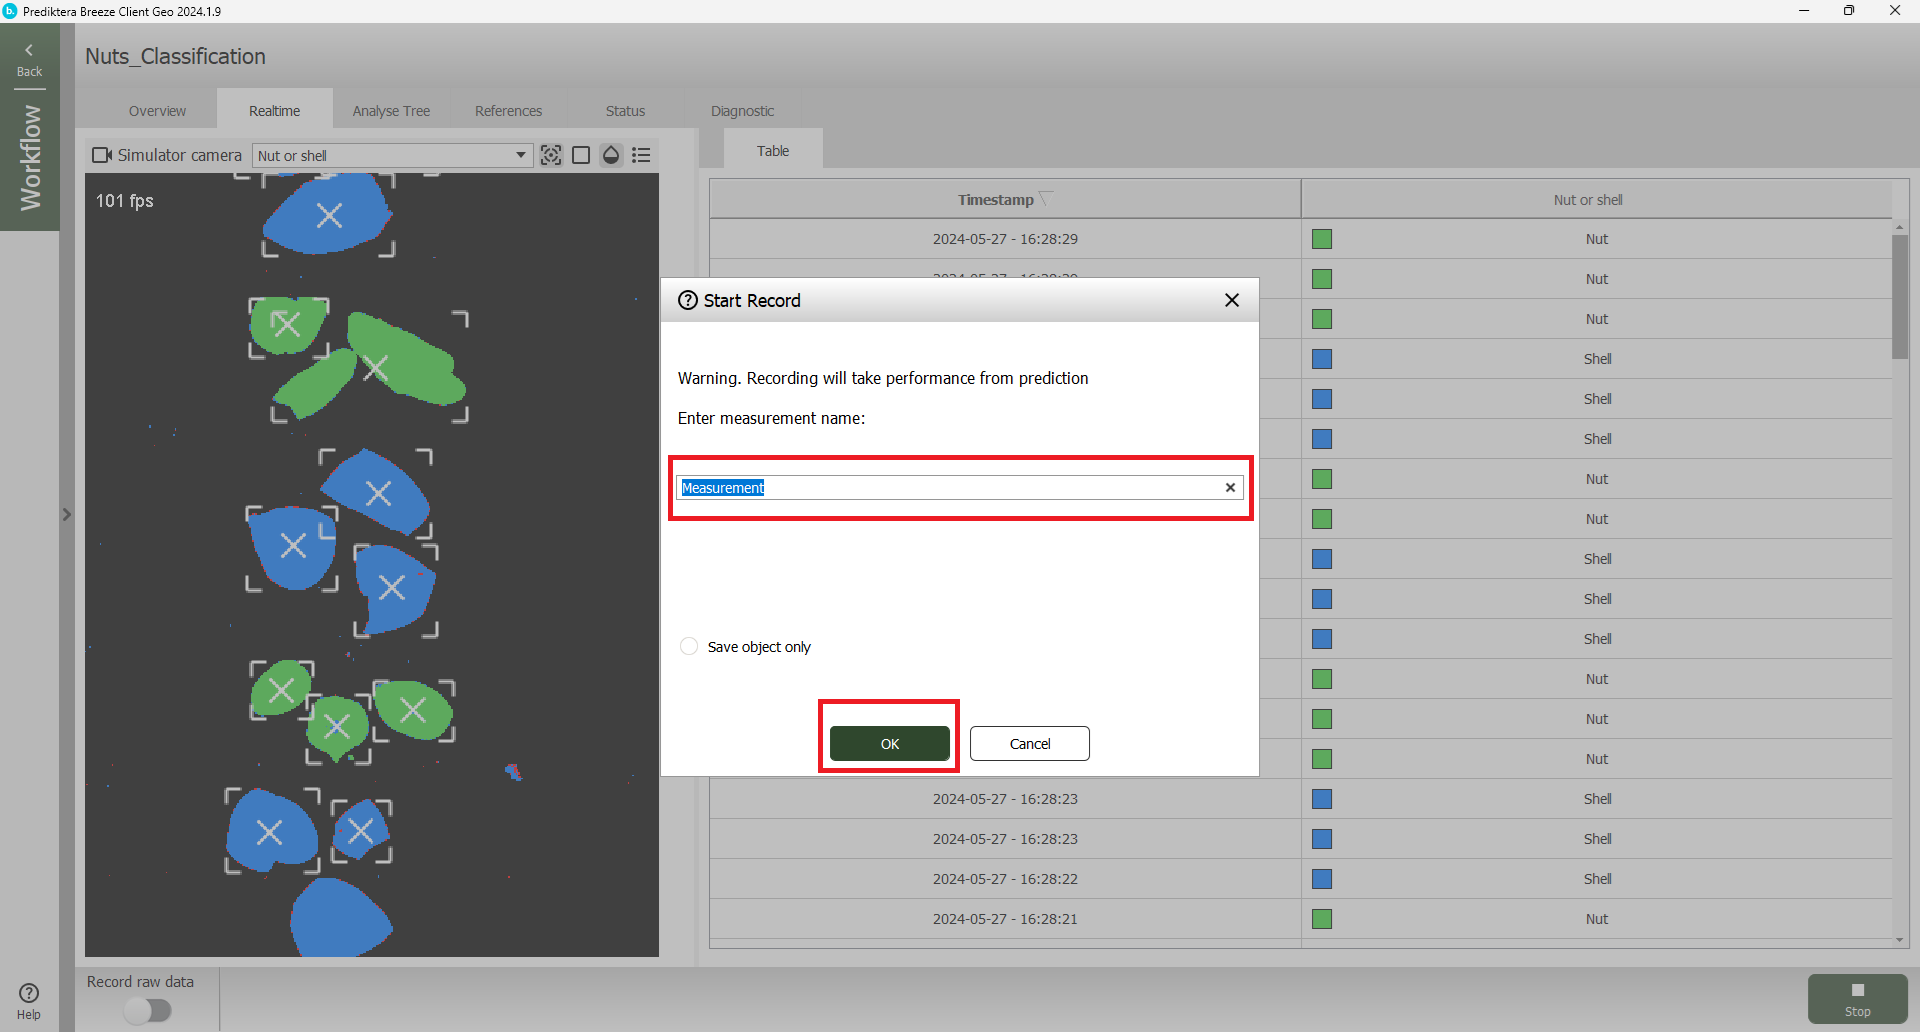Toggle the Record raw data switch
Screen dimensions: 1920x1032
(148, 1011)
